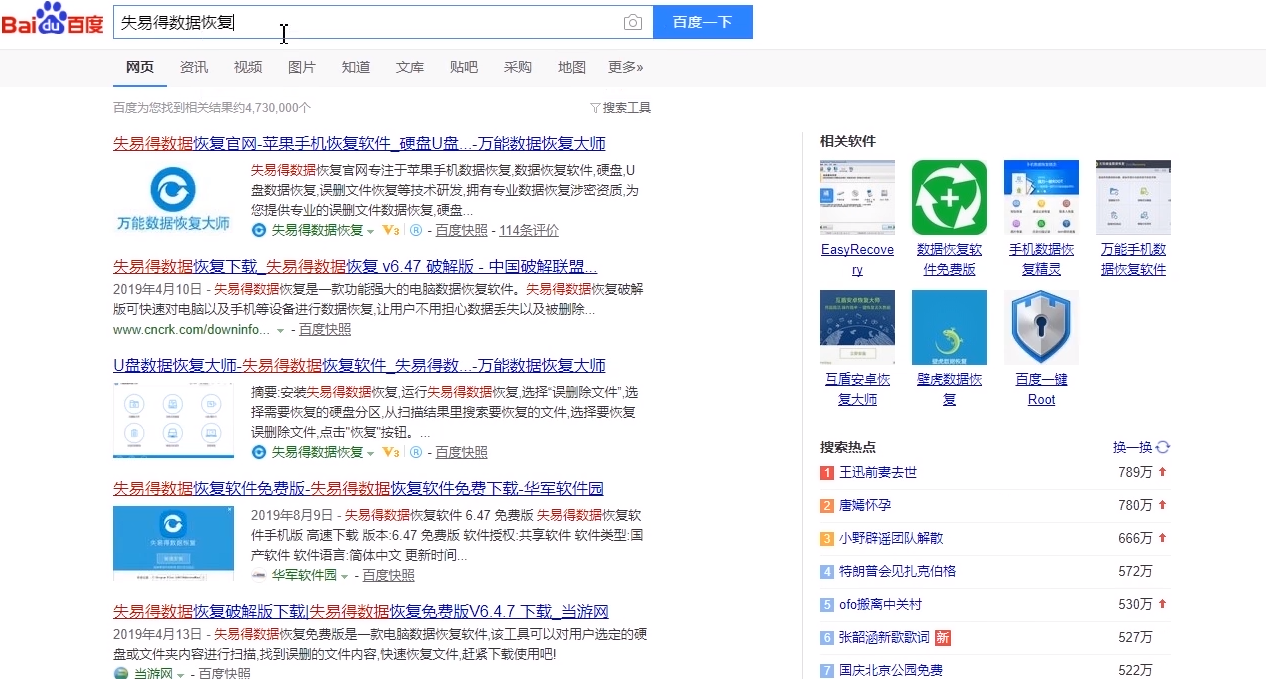Open 百度快照 for the first result
Screen dimensions: 1266x679
[x=461, y=230]
